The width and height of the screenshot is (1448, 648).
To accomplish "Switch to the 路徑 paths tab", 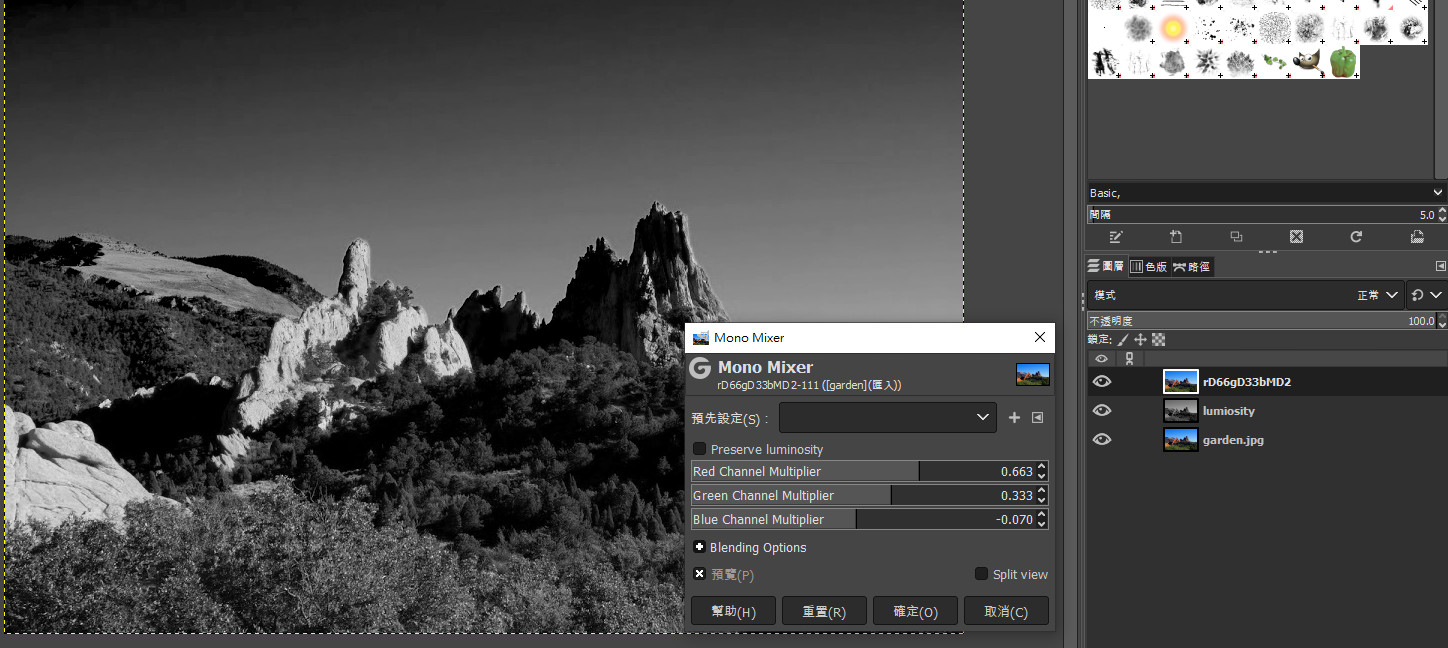I will 1192,267.
